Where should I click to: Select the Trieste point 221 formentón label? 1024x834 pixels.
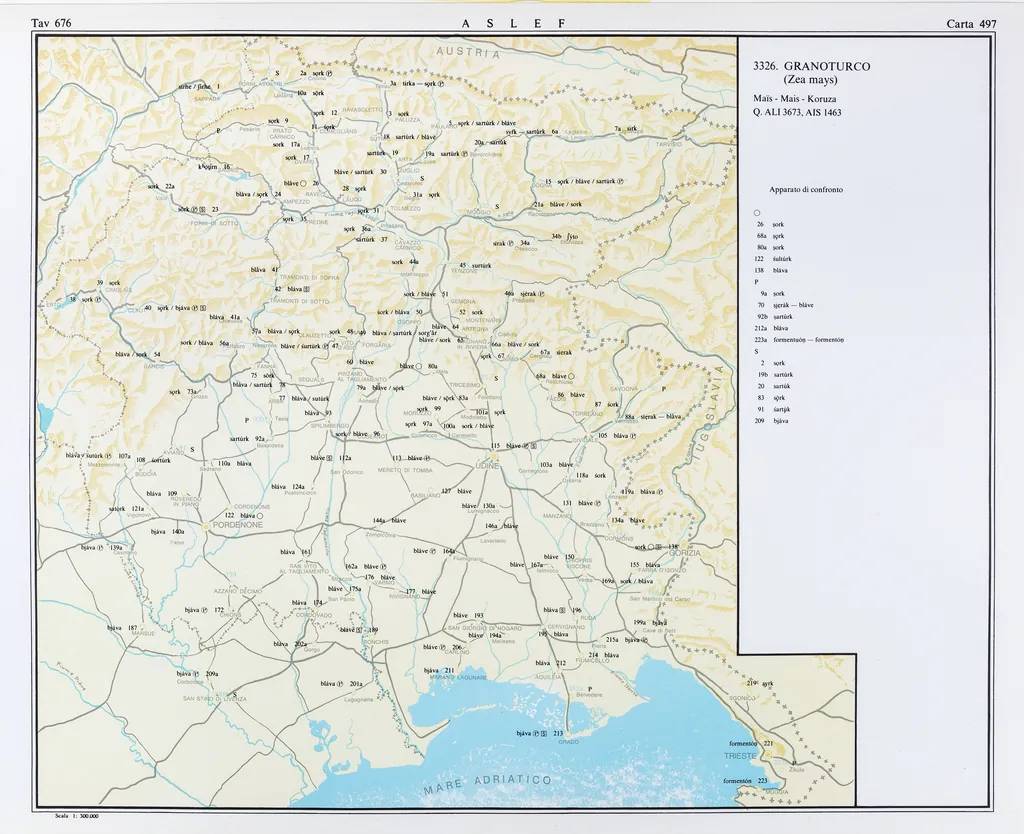744,744
